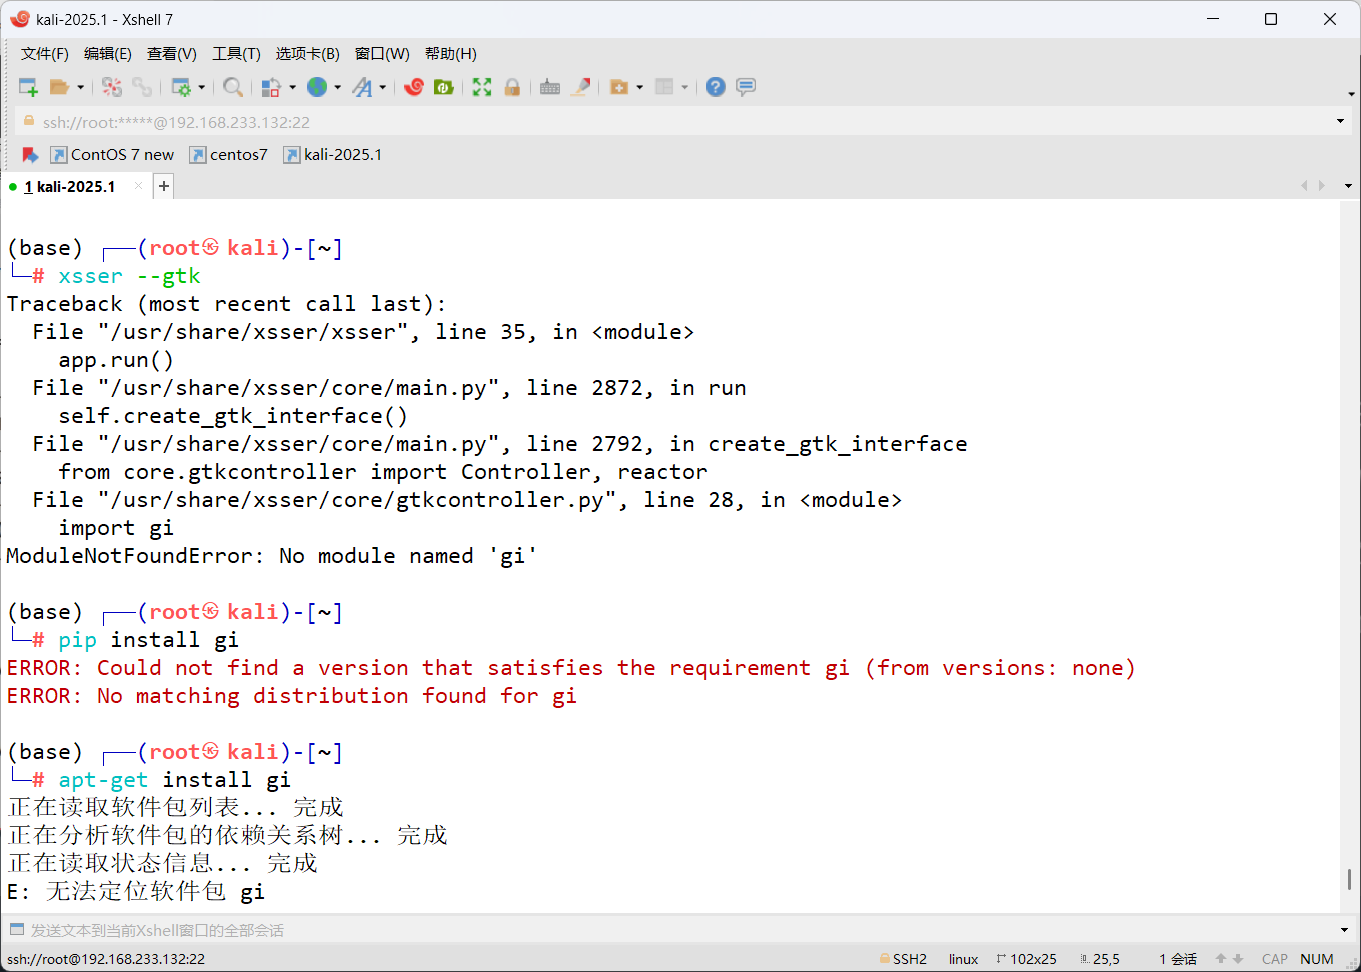The width and height of the screenshot is (1361, 972).
Task: Open the 选项卡(B) menu
Action: pos(308,54)
